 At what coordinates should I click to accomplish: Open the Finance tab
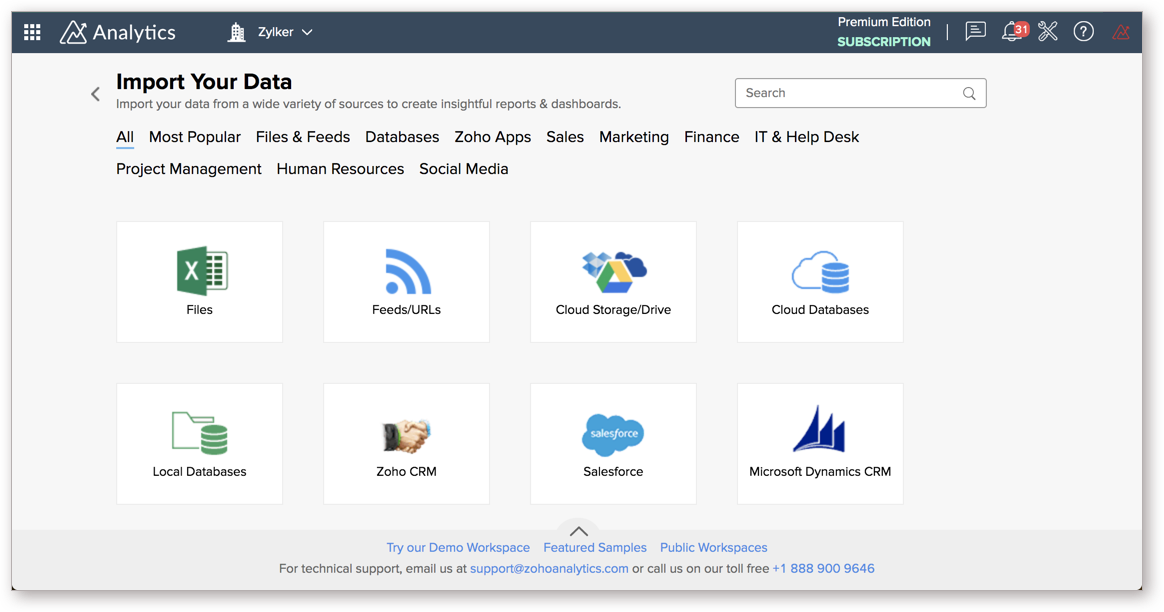tap(712, 137)
